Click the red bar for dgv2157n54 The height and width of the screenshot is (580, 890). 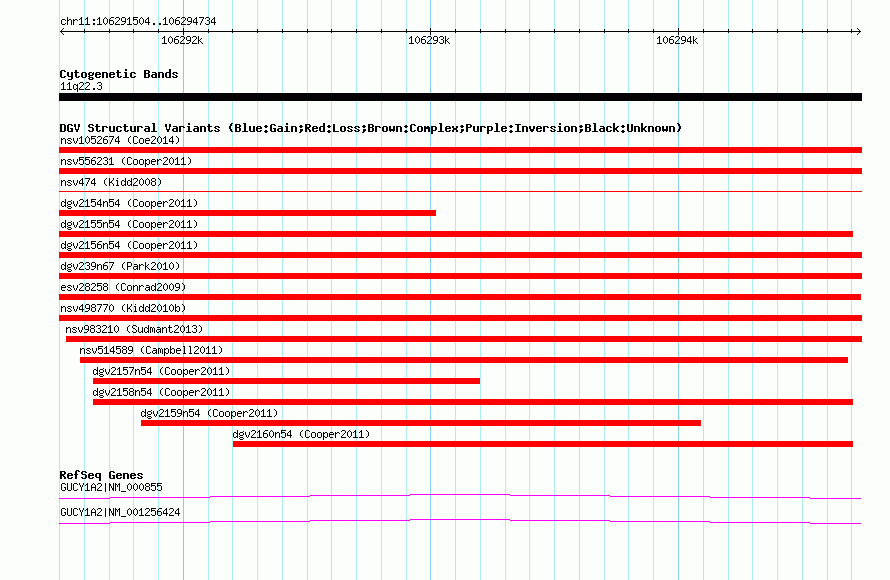click(286, 381)
